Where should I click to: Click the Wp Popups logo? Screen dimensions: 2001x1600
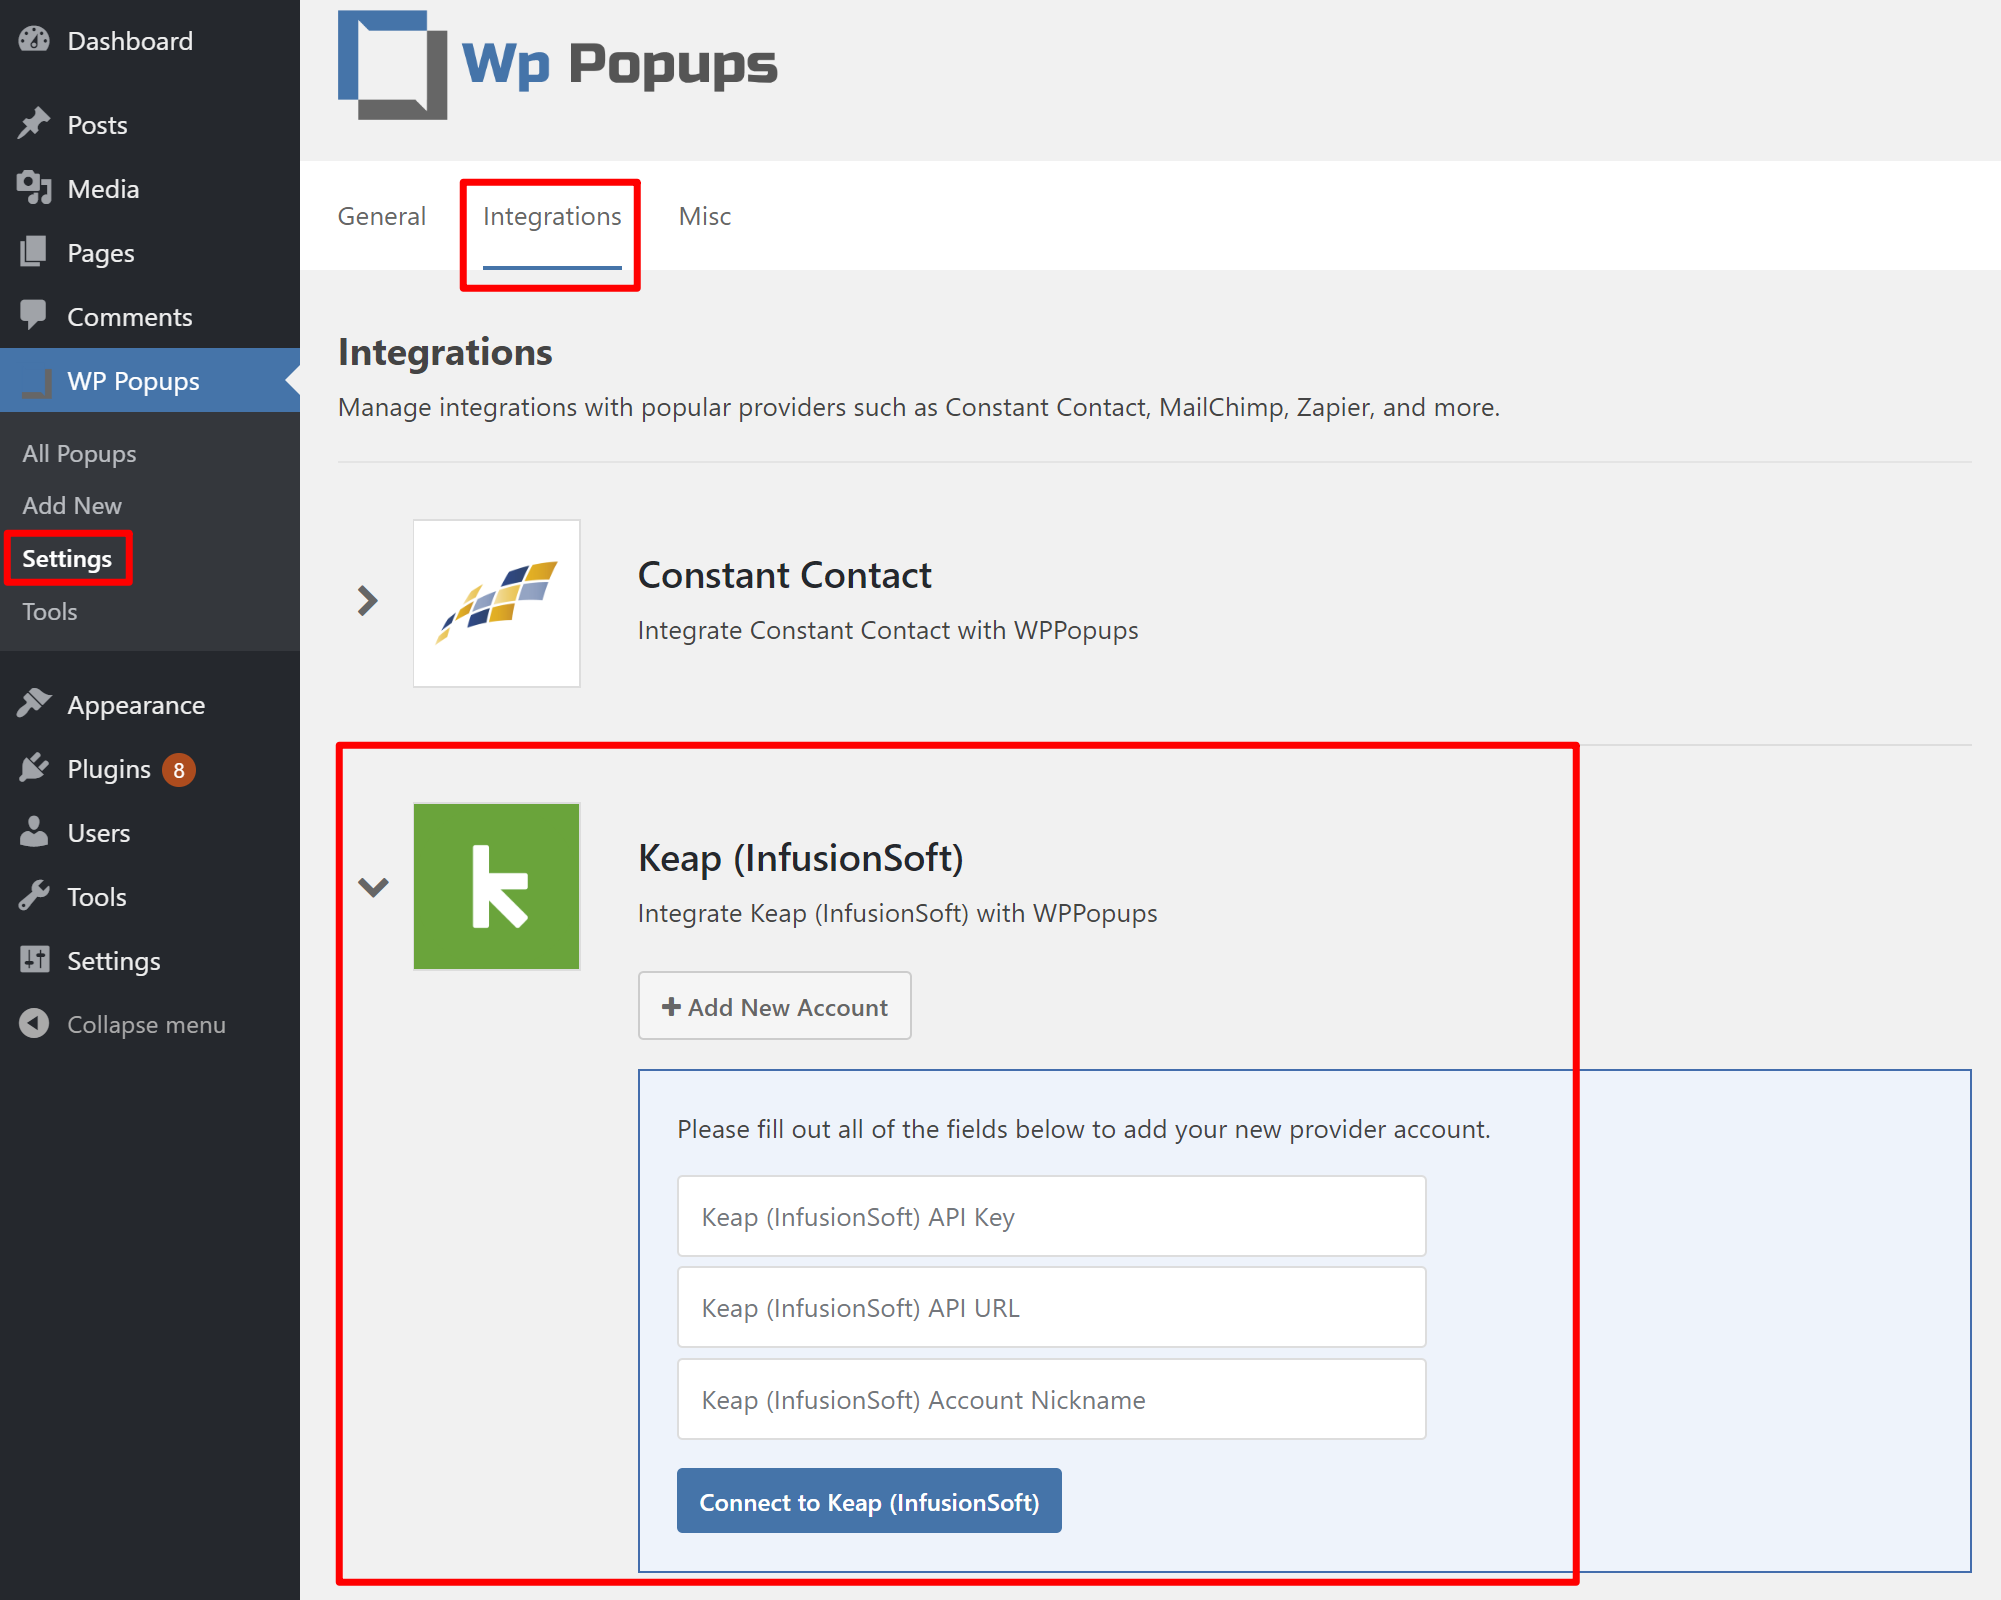(556, 63)
